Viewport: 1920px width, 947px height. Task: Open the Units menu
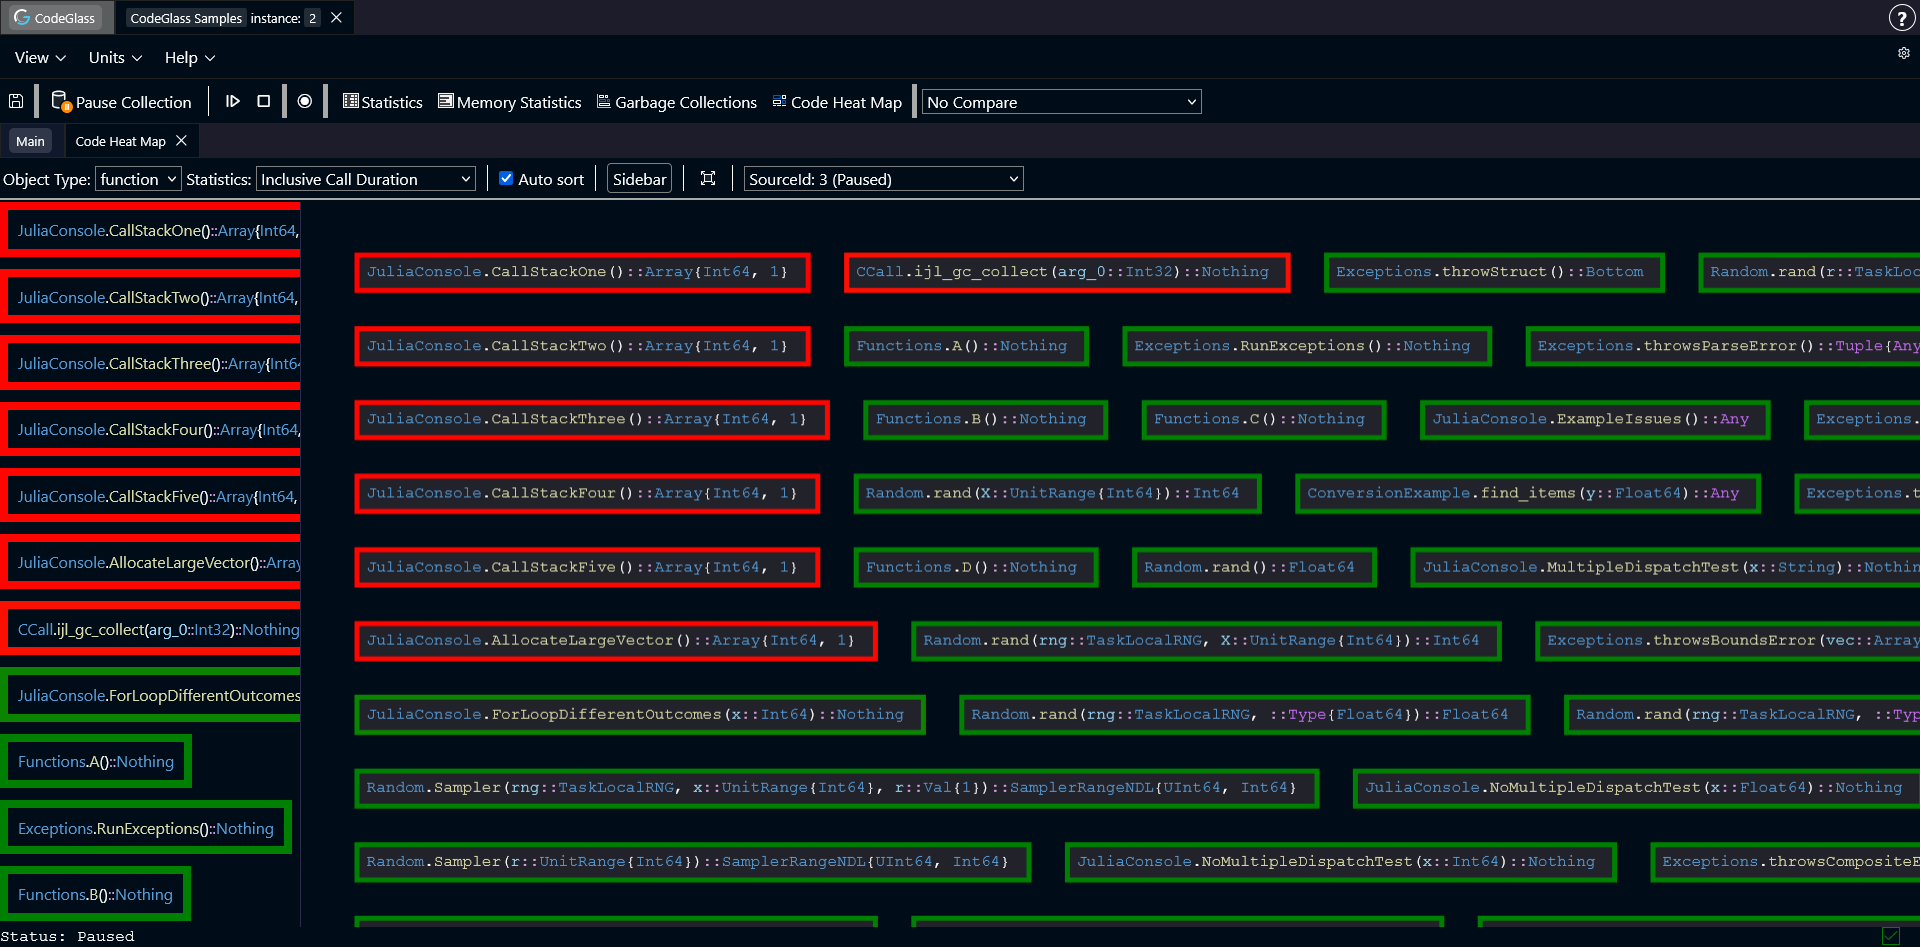115,58
